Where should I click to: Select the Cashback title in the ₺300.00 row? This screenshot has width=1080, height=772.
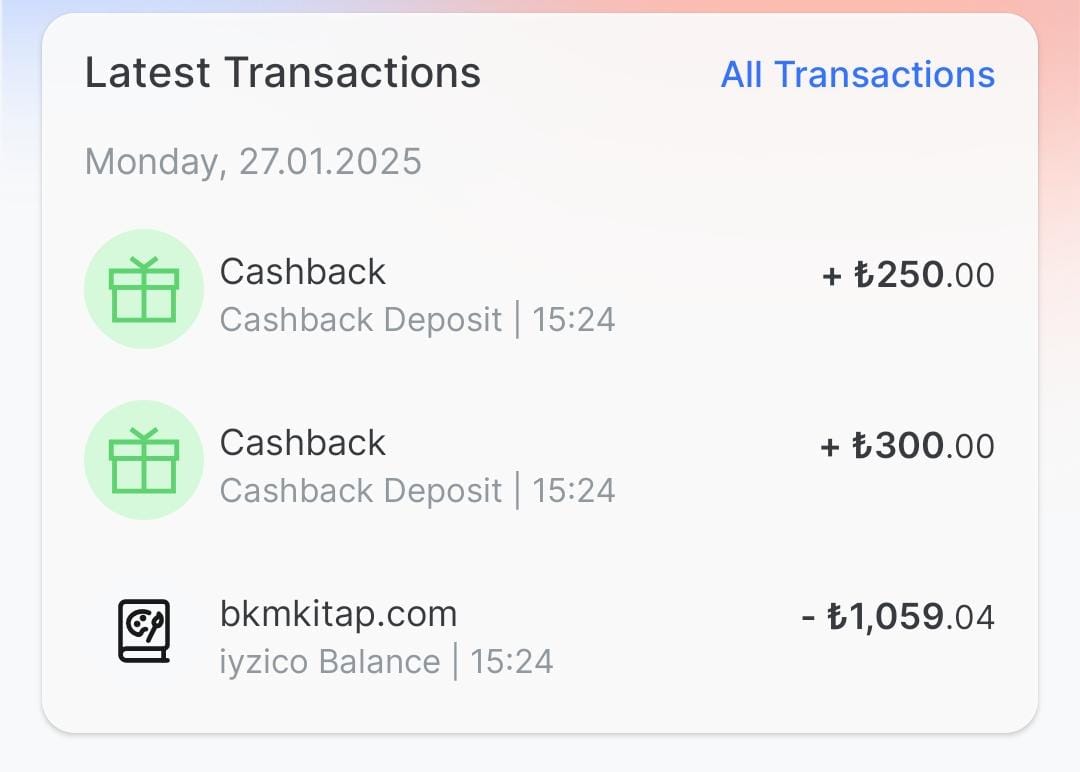(302, 443)
